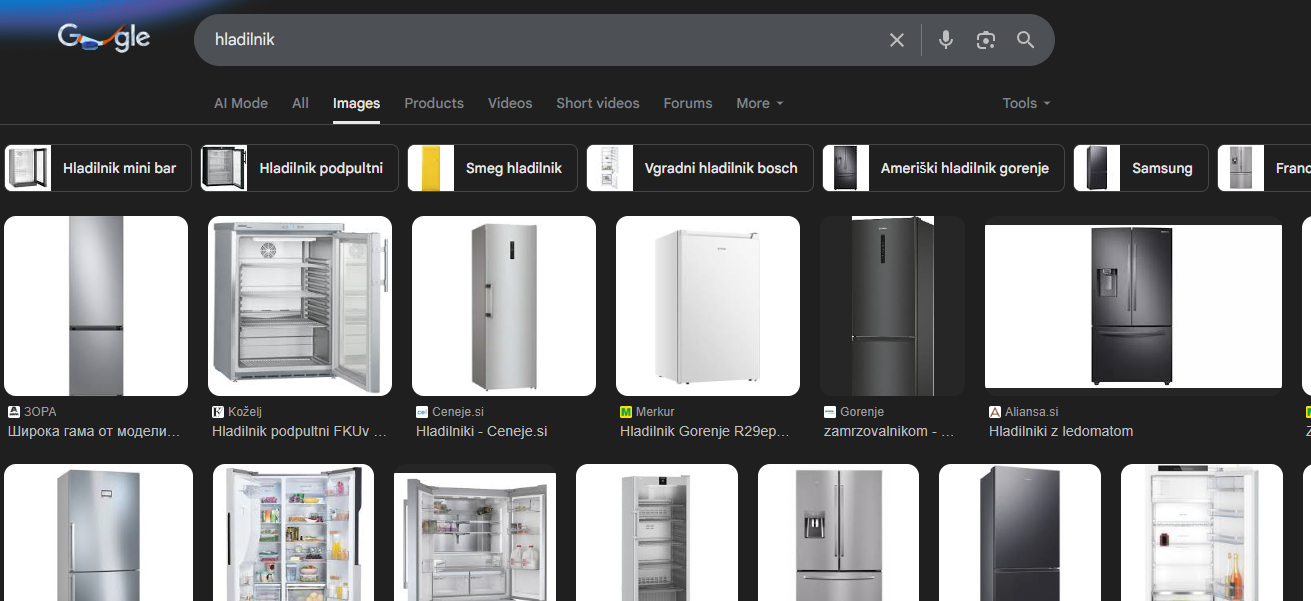Click the Koželj source favicon
The height and width of the screenshot is (601, 1311).
point(218,412)
